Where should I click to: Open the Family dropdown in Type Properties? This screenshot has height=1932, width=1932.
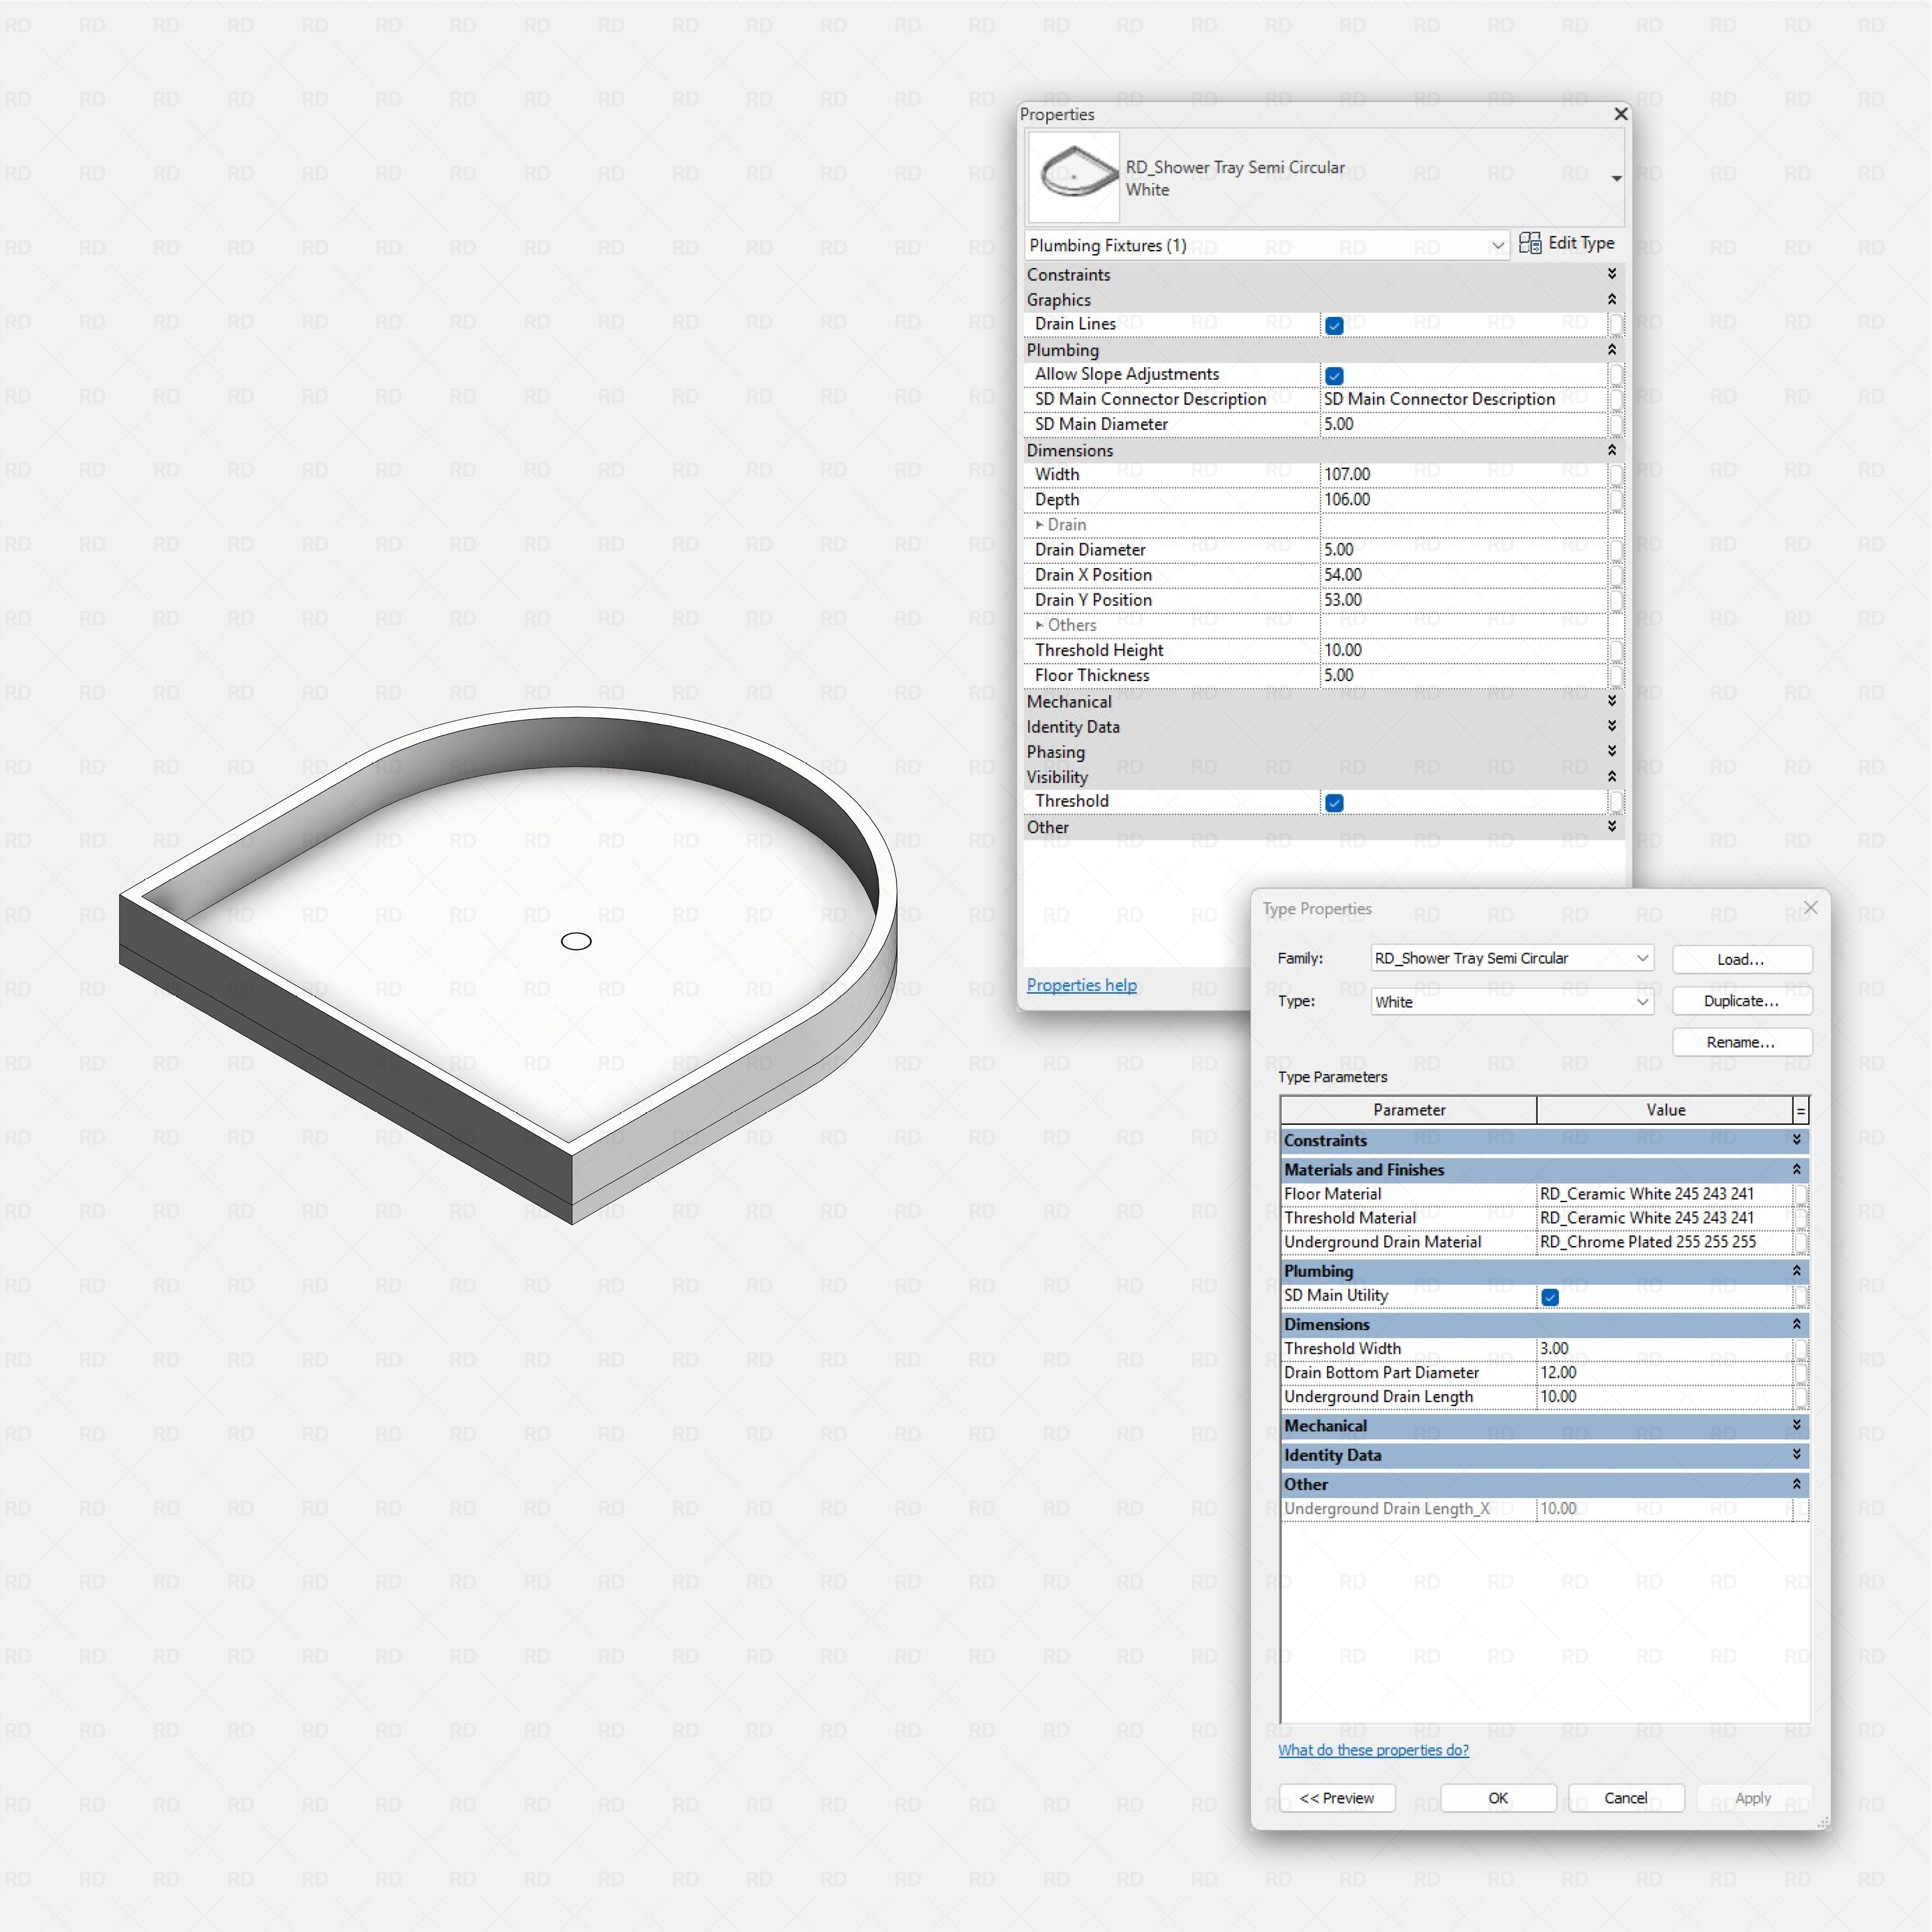(1512, 958)
